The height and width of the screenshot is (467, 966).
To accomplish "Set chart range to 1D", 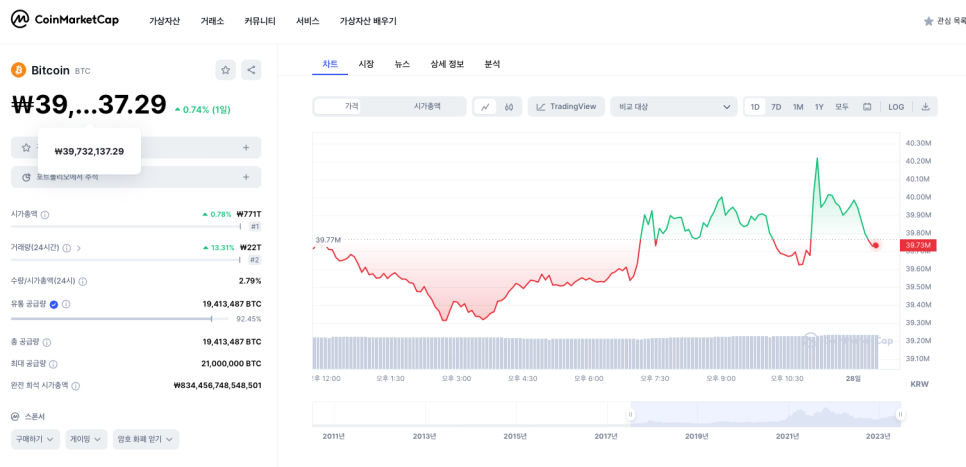I will tap(755, 107).
